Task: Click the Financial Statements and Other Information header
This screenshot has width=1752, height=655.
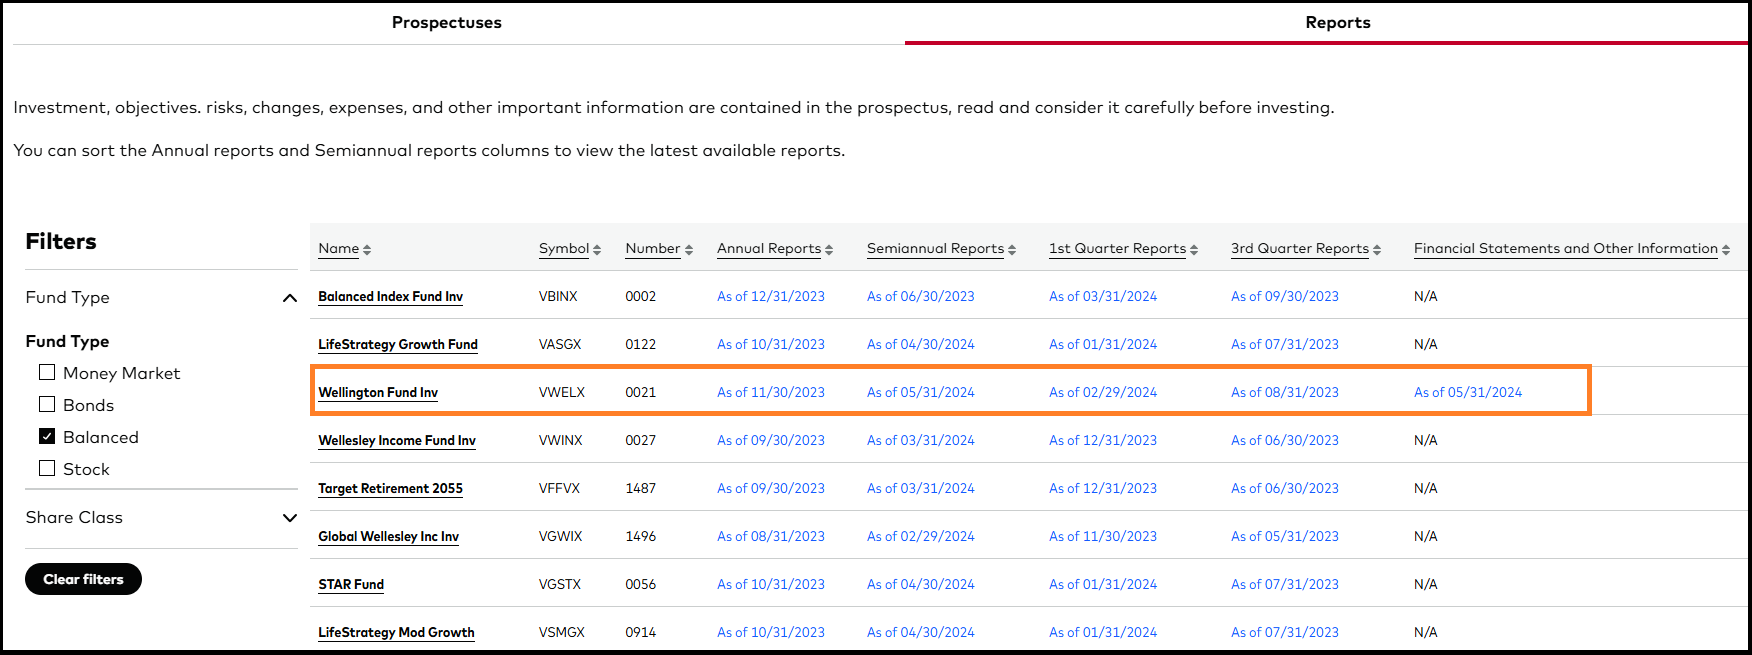Action: [x=1566, y=249]
